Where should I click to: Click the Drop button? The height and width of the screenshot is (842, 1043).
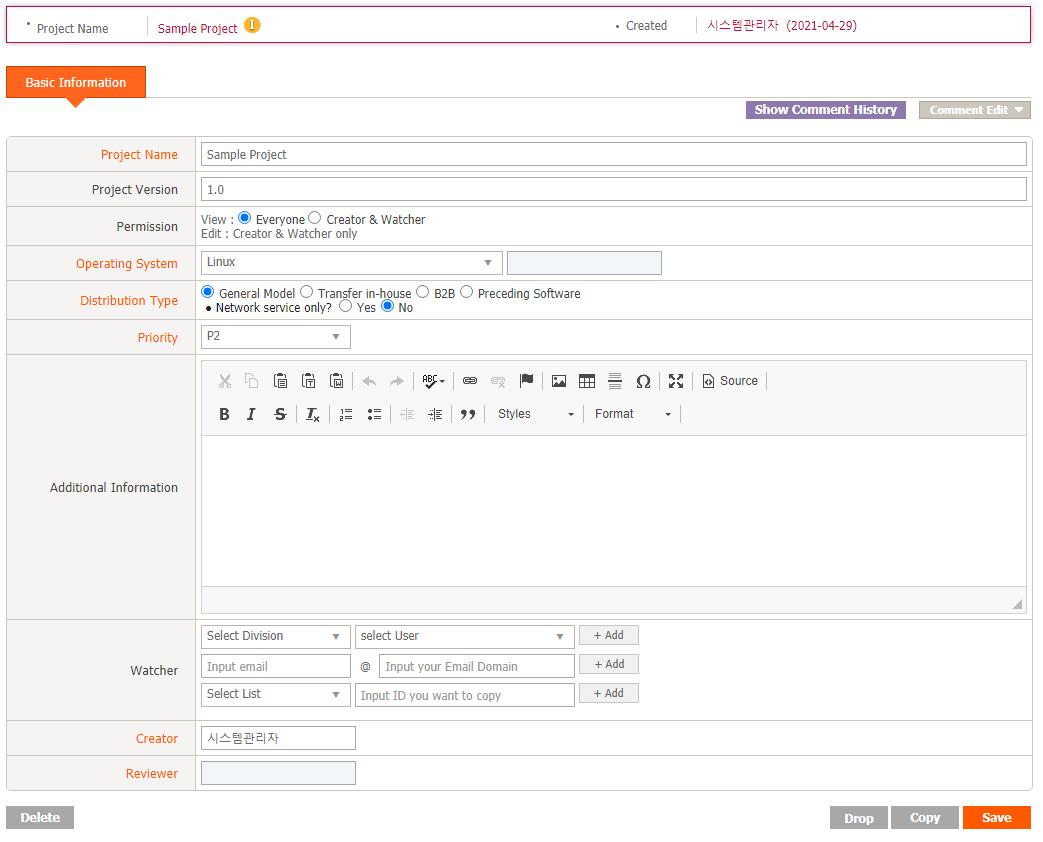pos(859,818)
